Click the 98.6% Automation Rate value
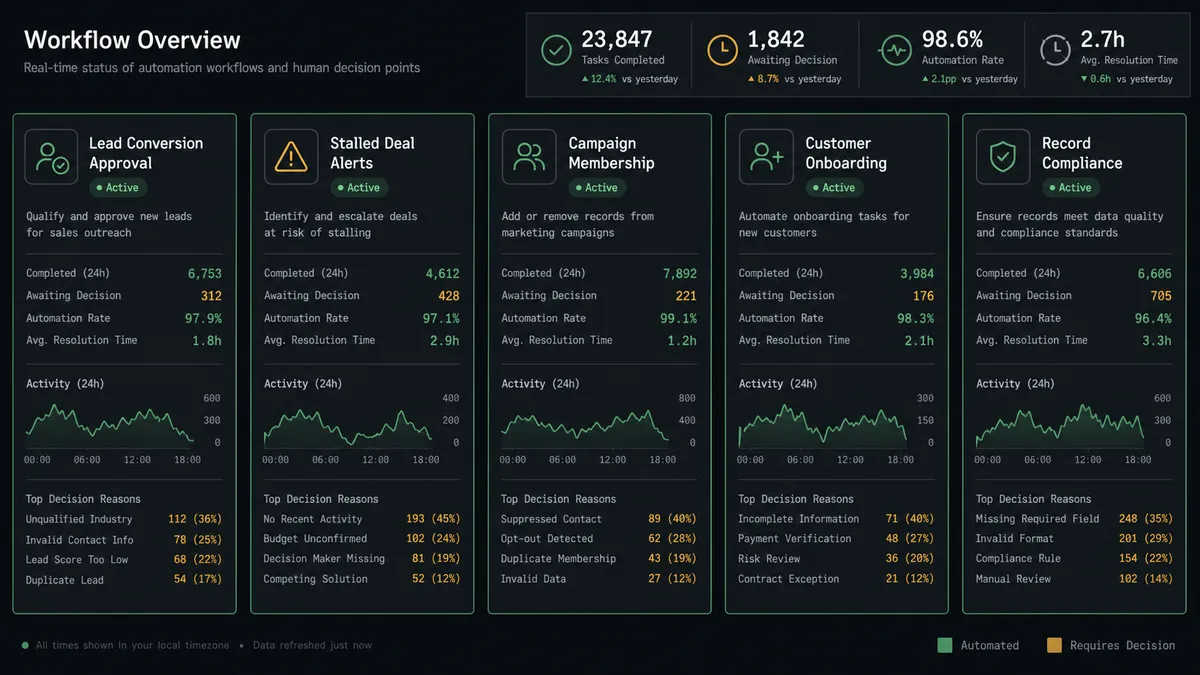Image resolution: width=1200 pixels, height=675 pixels. 953,40
